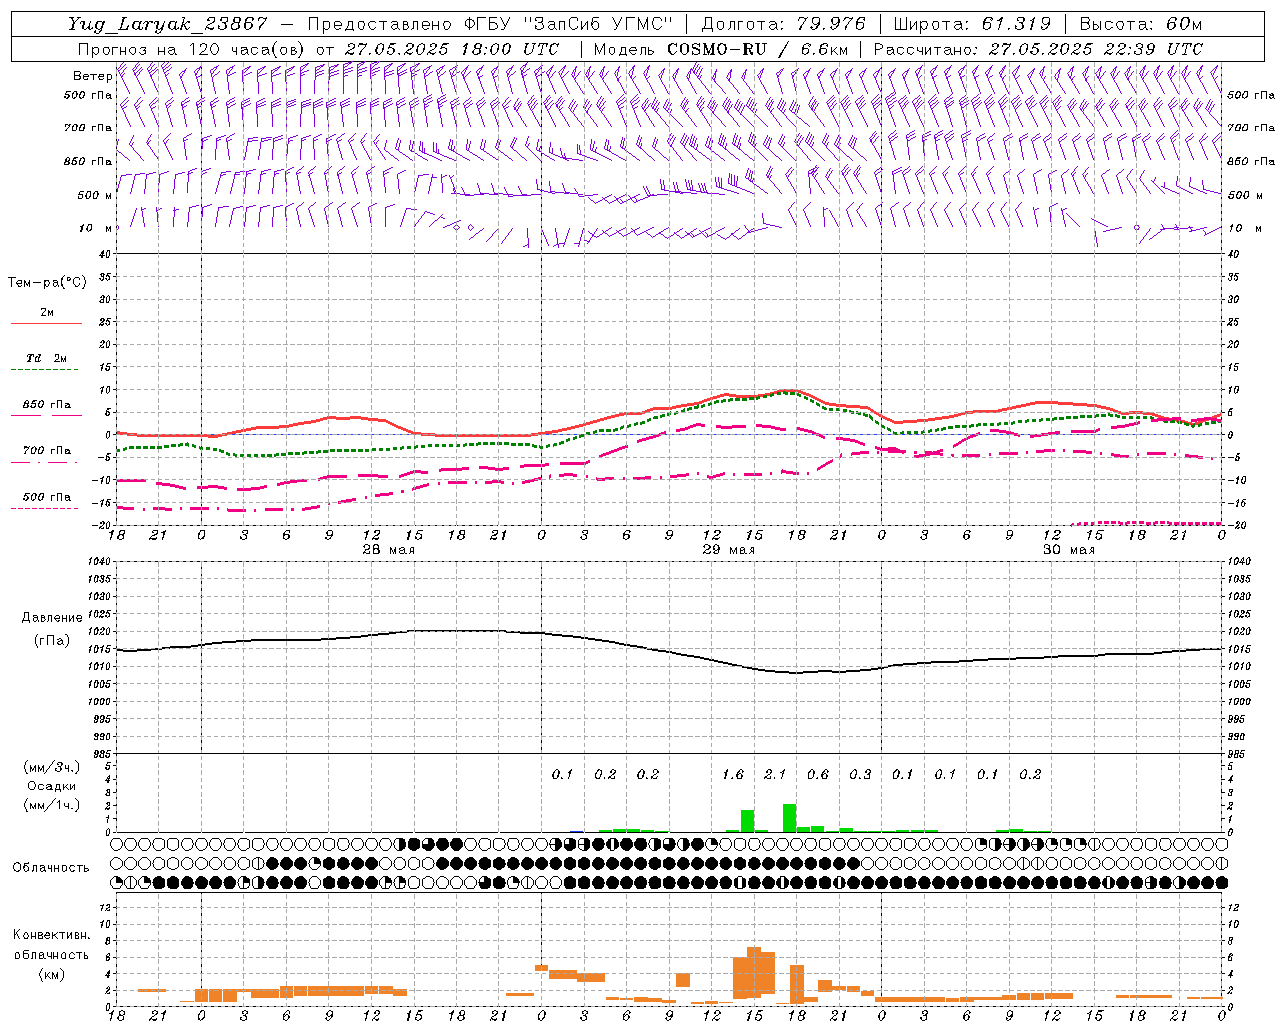Screen dimensions: 1280x1024
Task: Click the '30 мая' date label
Action: pos(1068,550)
